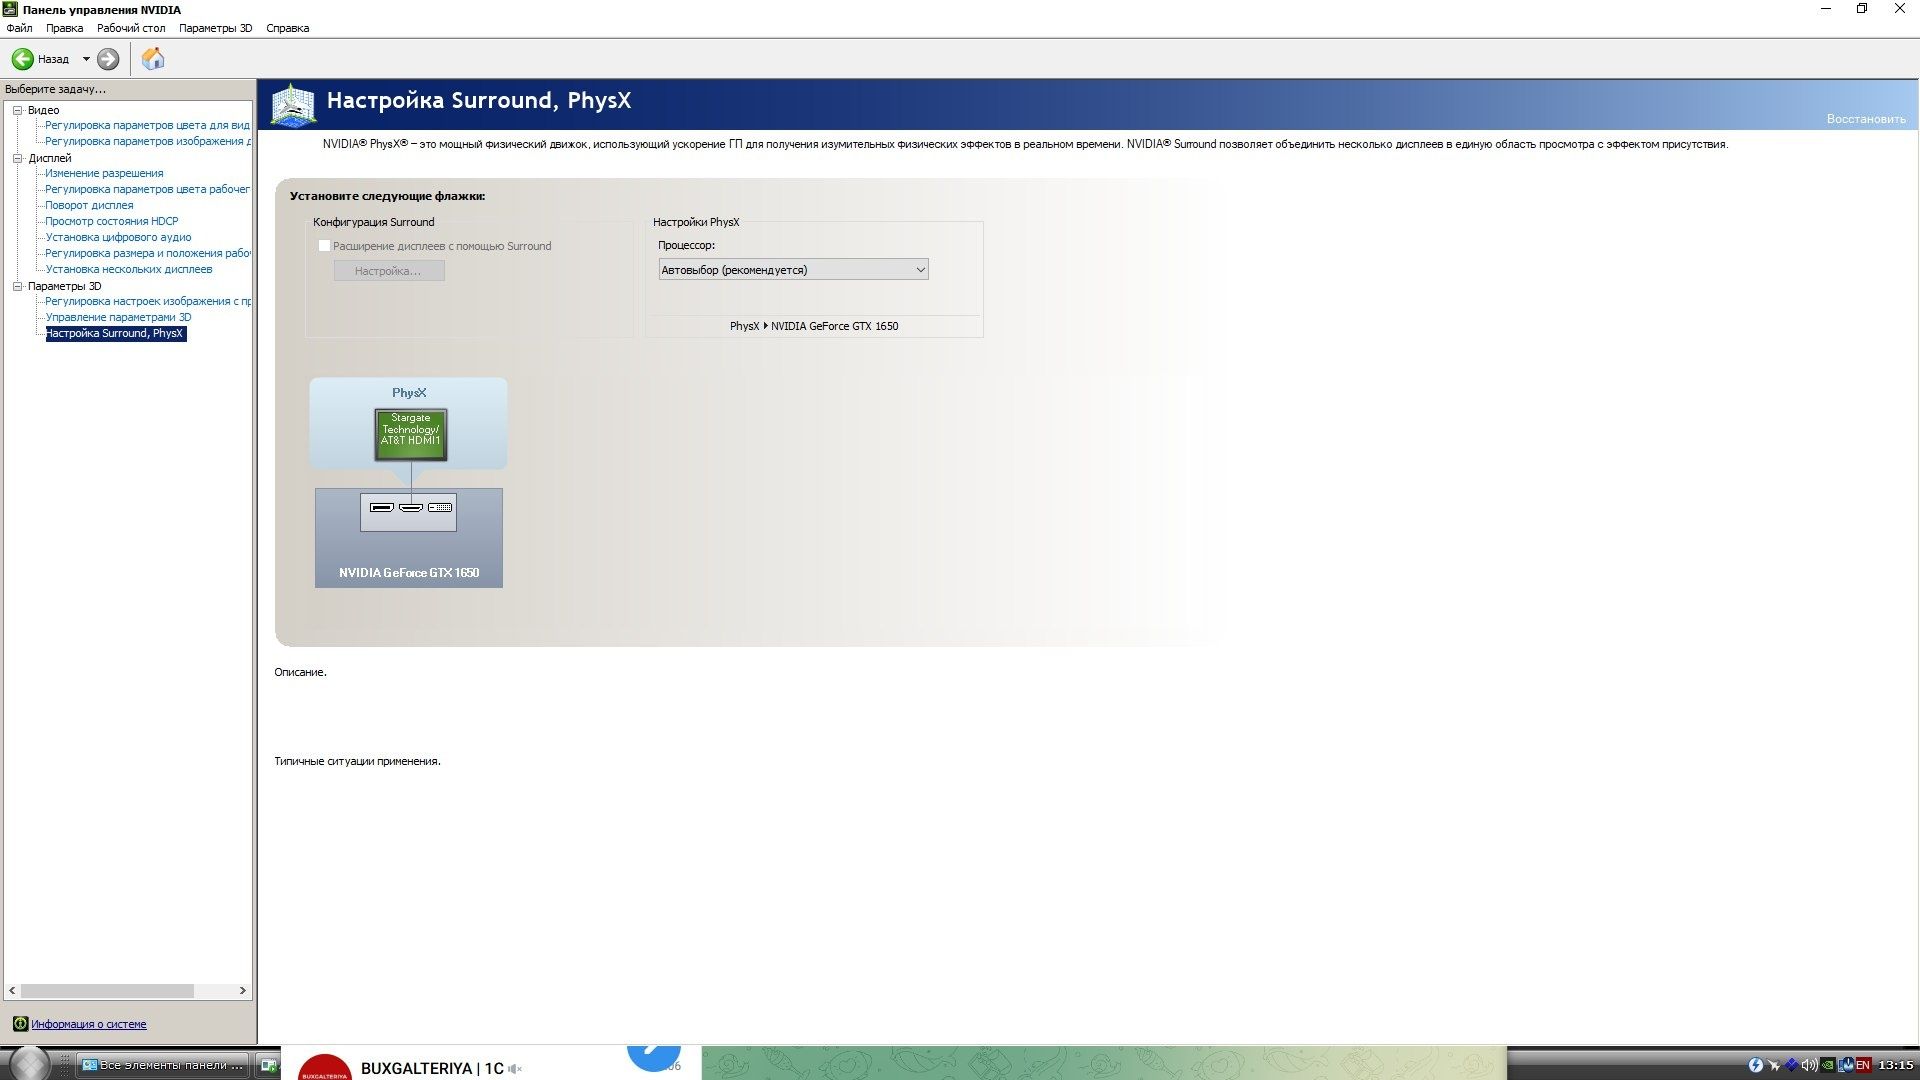Click the Stargate Technology HDMI1 display icon

pos(411,434)
